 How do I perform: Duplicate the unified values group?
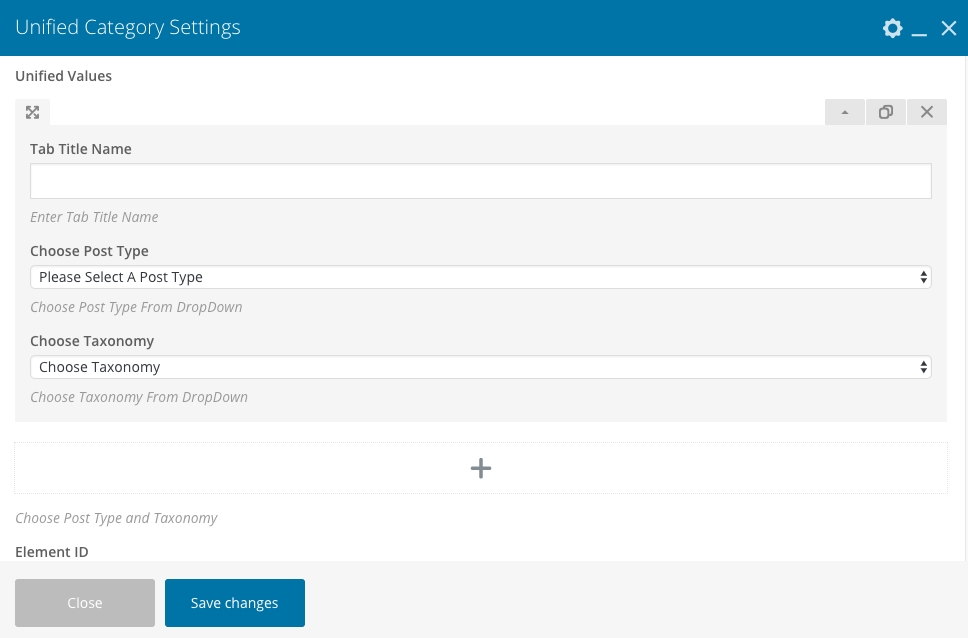[x=885, y=112]
